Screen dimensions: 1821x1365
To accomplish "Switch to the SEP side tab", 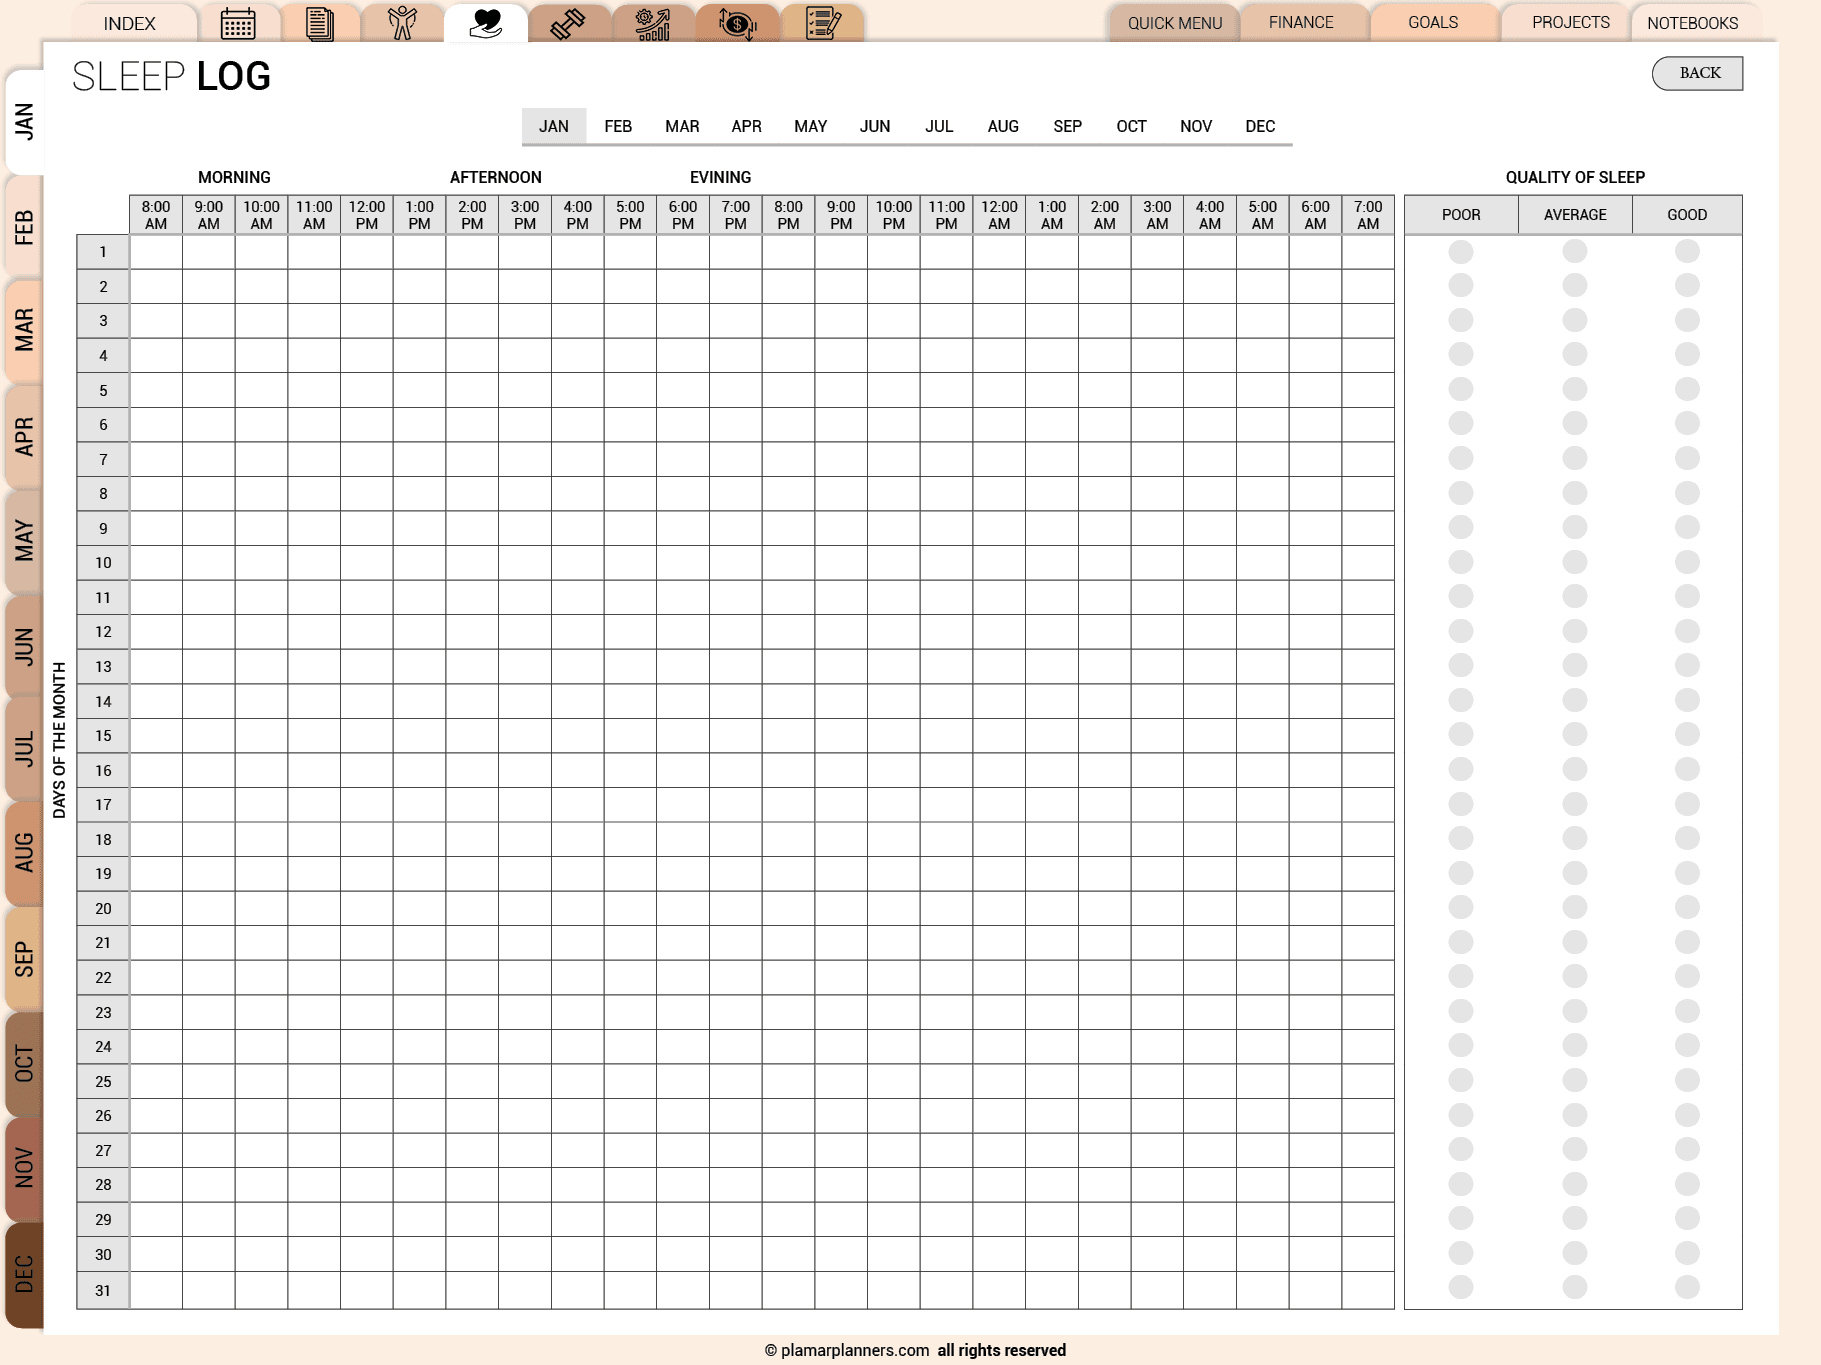I will (x=24, y=958).
